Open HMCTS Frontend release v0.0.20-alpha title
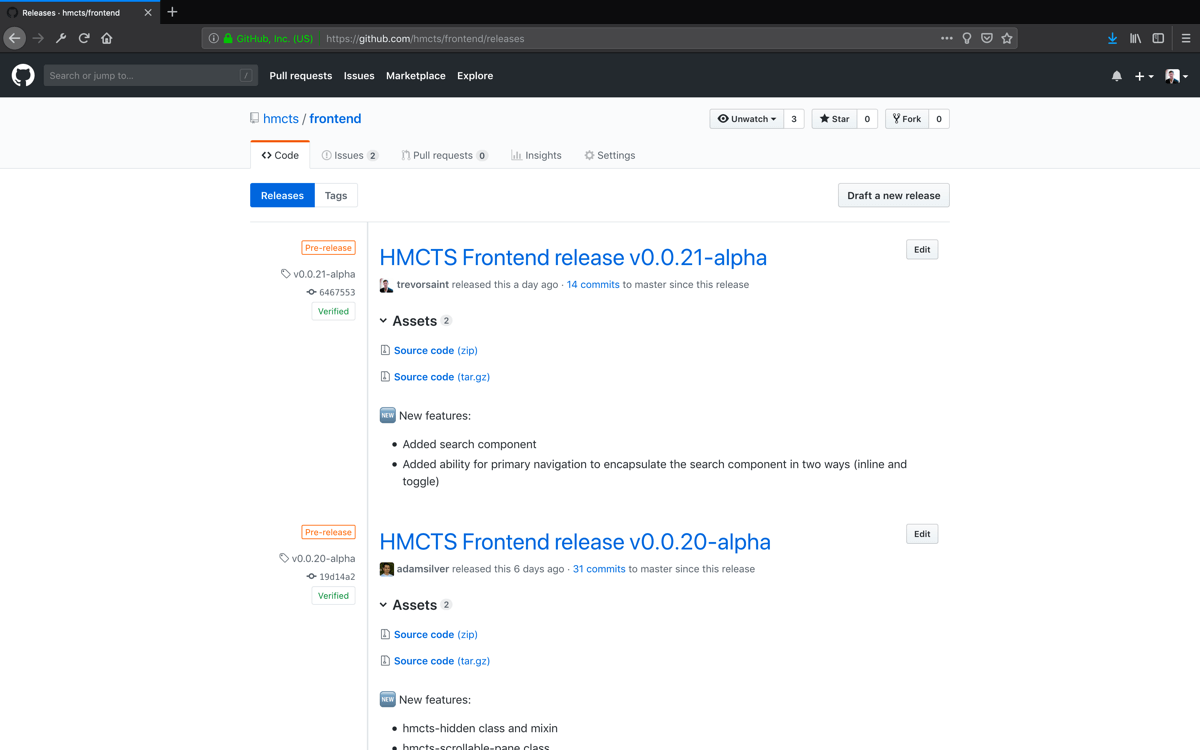1200x750 pixels. (x=575, y=541)
